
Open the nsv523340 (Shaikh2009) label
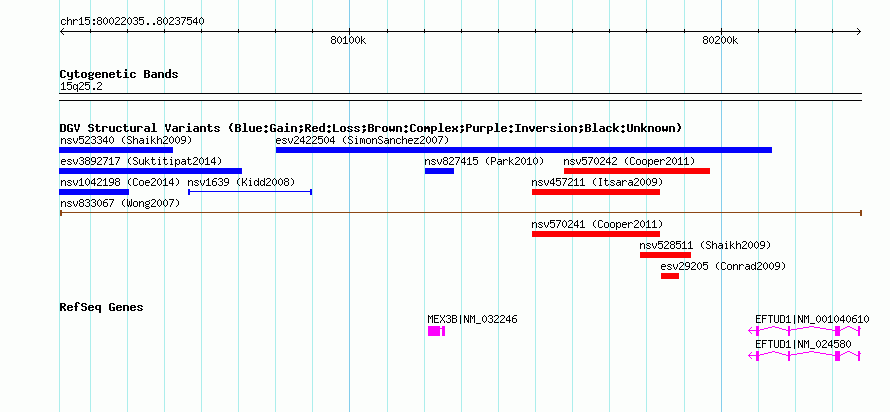[126, 140]
